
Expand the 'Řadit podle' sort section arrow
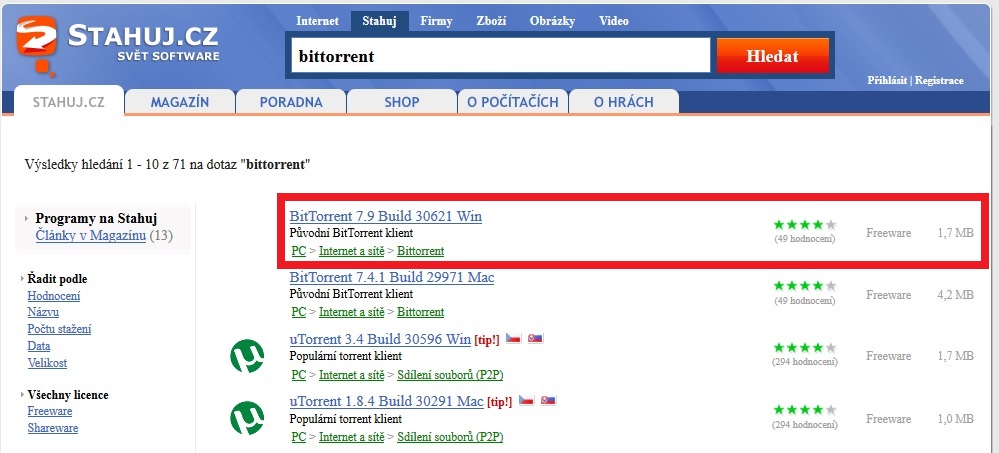(22, 279)
